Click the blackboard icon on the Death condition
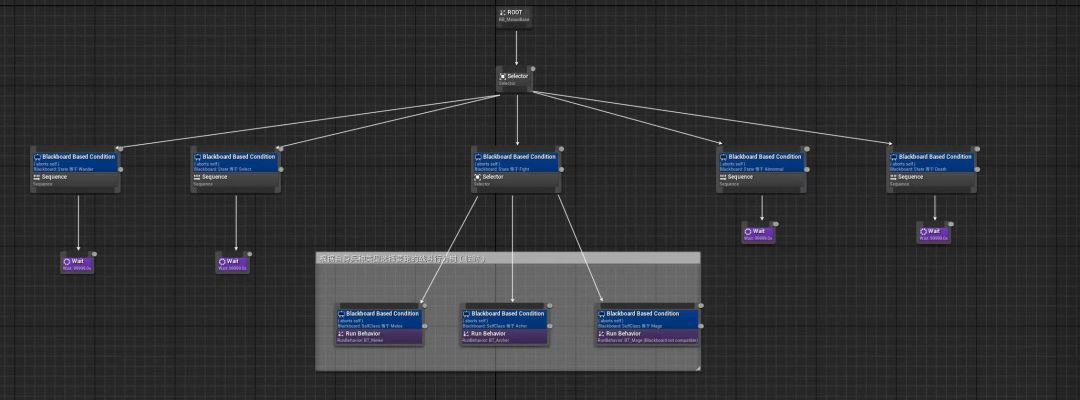 point(893,157)
